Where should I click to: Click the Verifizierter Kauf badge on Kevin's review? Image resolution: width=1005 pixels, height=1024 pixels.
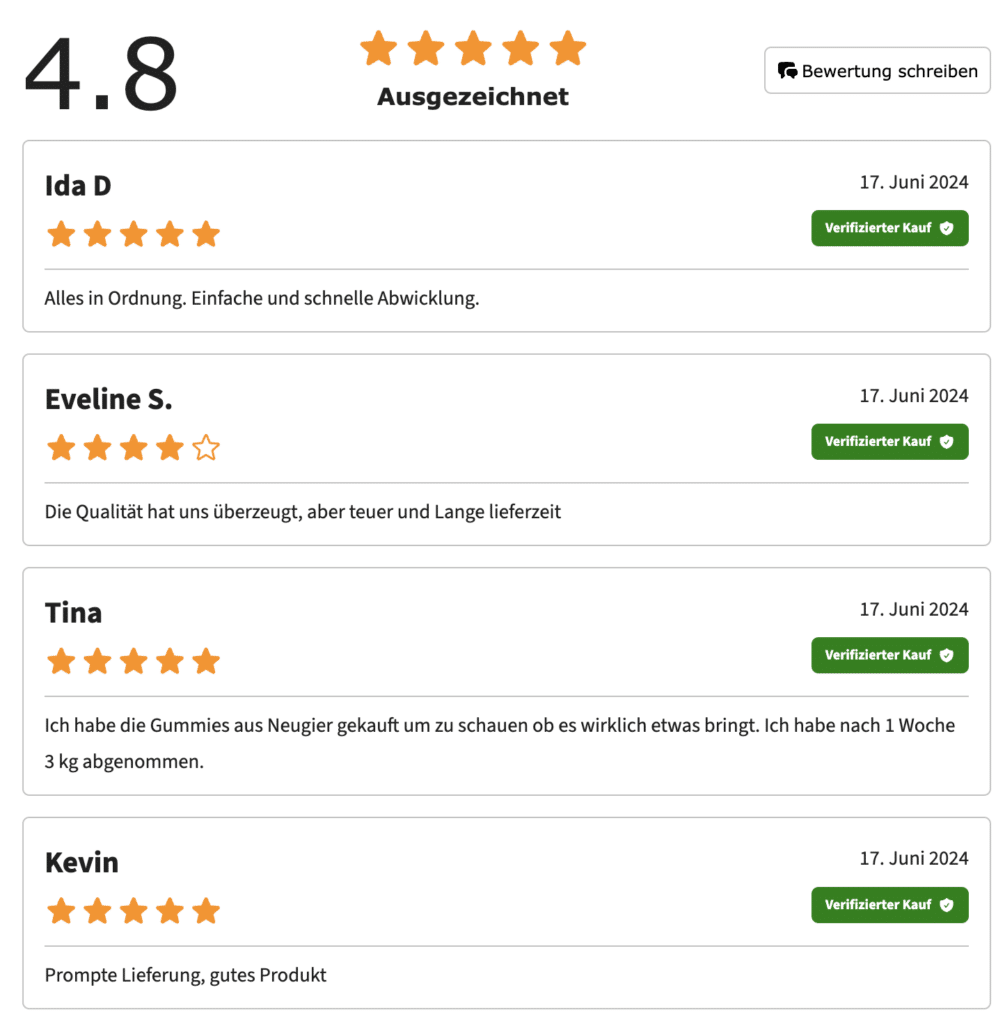[x=889, y=905]
